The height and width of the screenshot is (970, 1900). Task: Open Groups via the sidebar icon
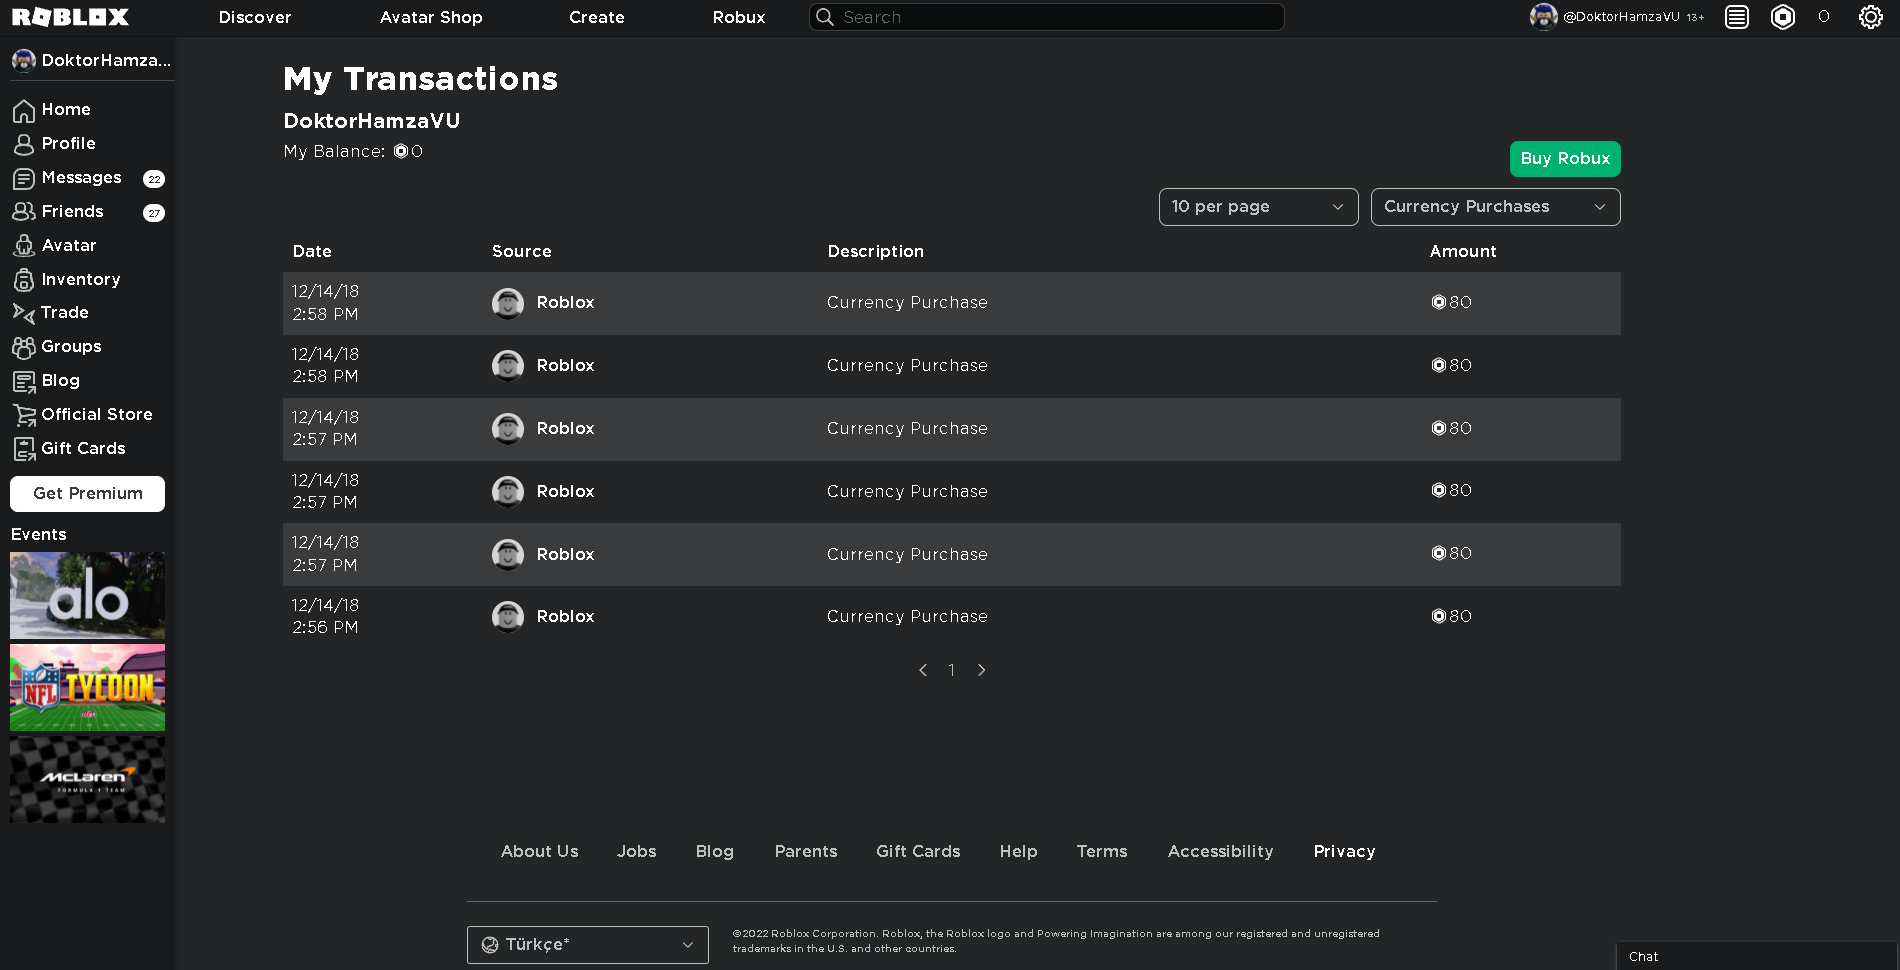coord(24,347)
